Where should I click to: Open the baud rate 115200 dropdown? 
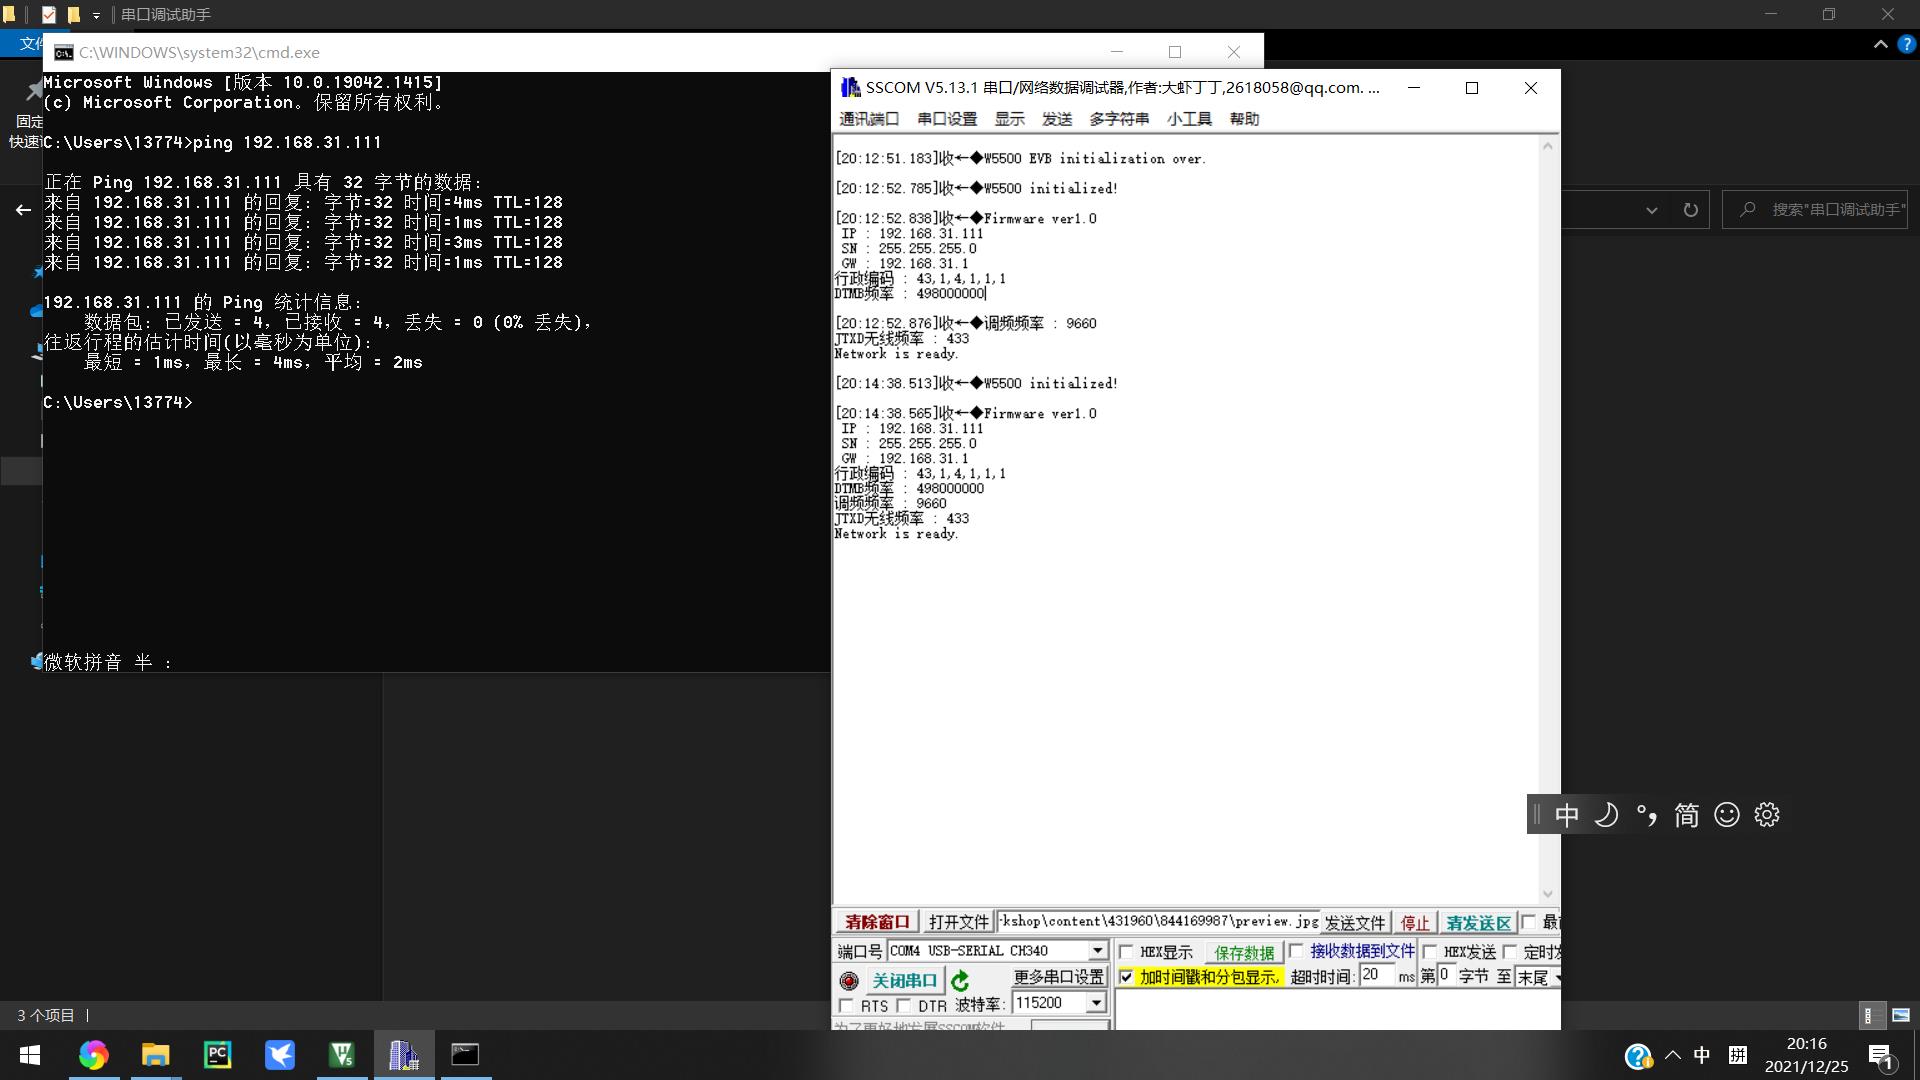point(1096,1003)
